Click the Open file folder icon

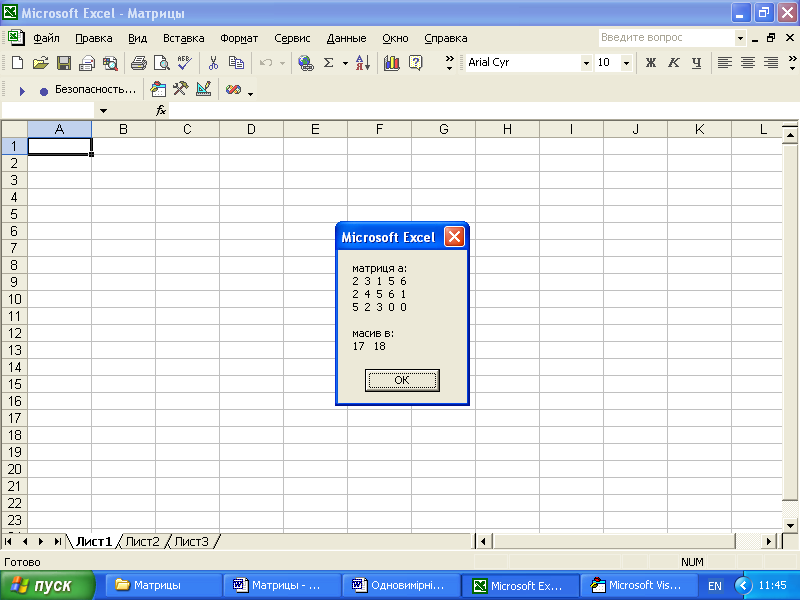pyautogui.click(x=40, y=63)
